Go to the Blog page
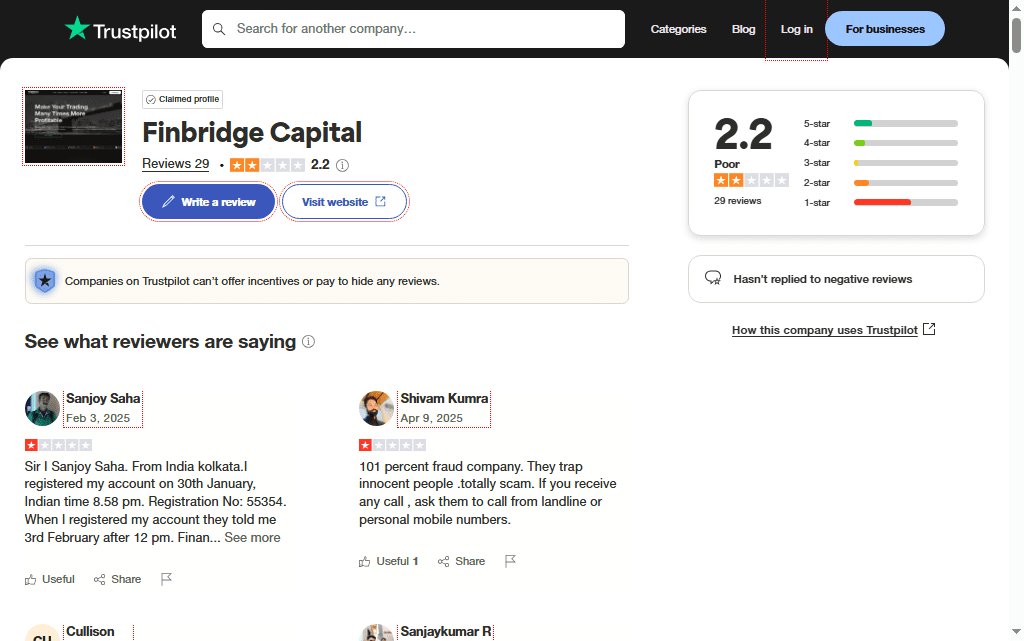 pos(743,29)
